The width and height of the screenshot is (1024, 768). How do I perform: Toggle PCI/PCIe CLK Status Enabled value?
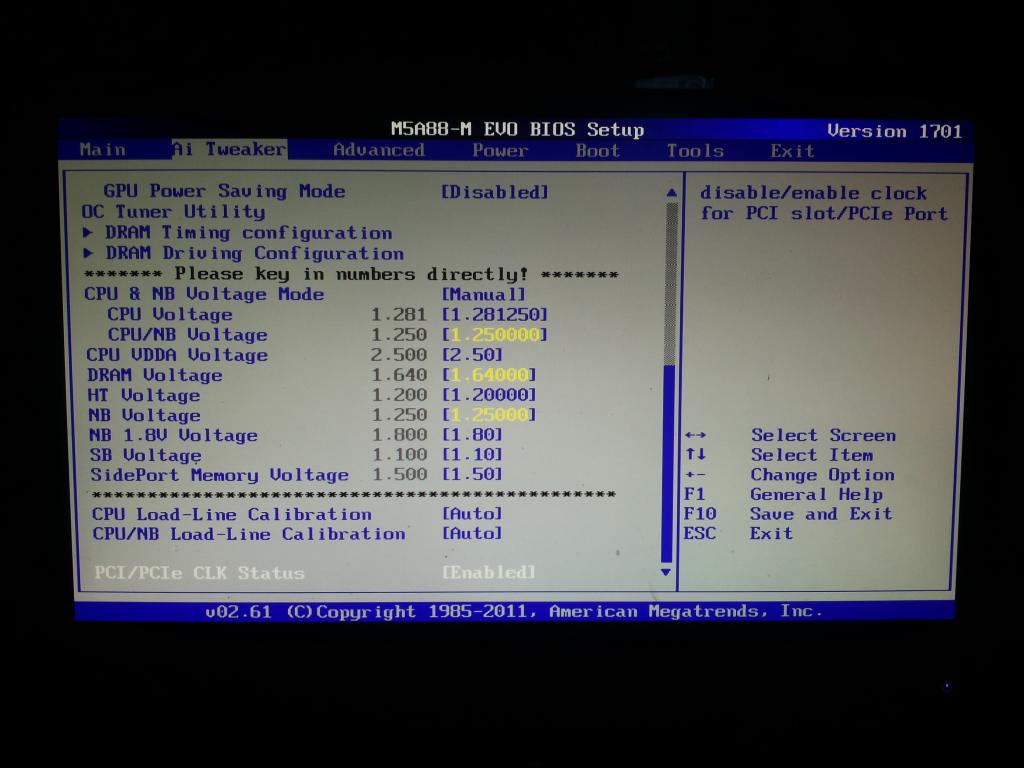(489, 572)
